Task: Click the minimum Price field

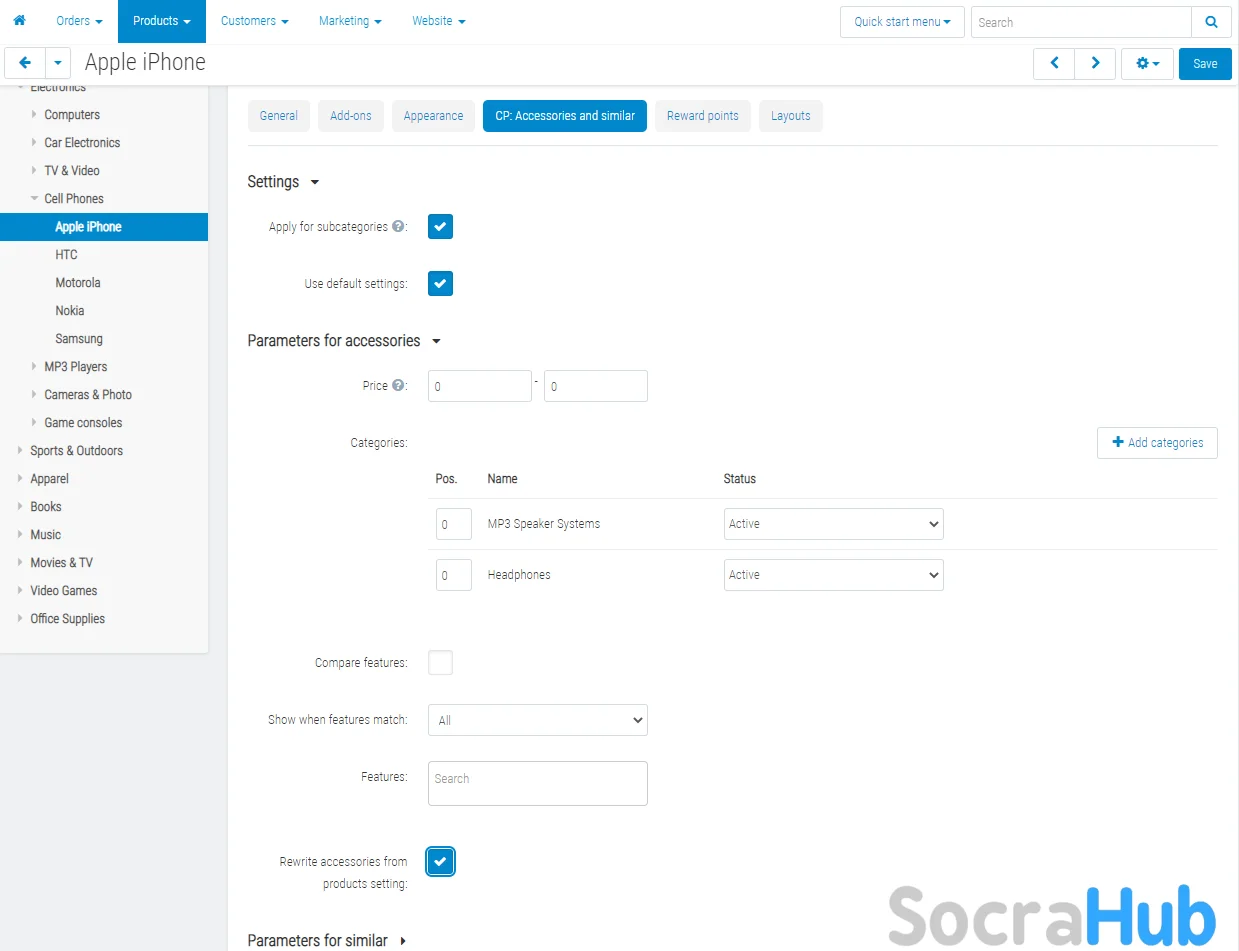Action: [480, 386]
